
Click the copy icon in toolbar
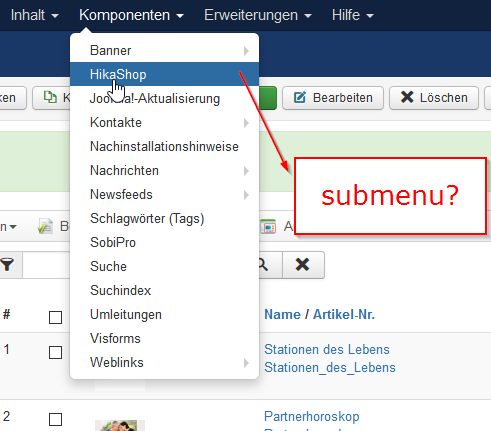(x=50, y=98)
